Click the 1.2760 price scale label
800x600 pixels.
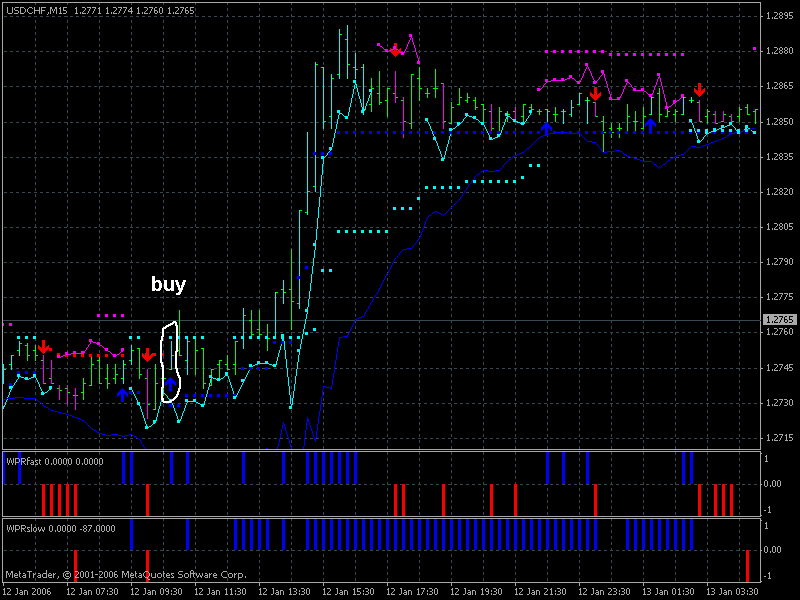(780, 332)
